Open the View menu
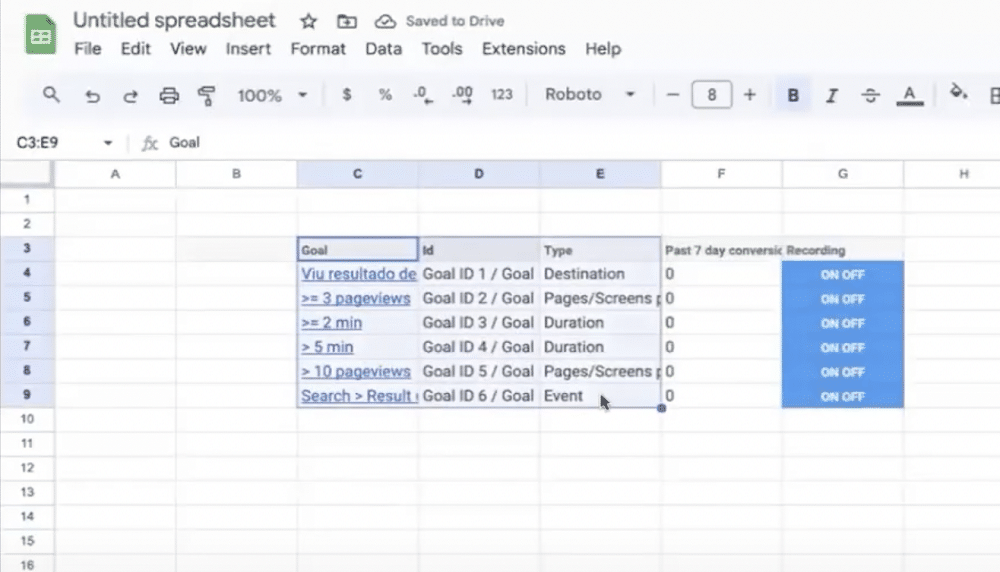 coord(188,49)
